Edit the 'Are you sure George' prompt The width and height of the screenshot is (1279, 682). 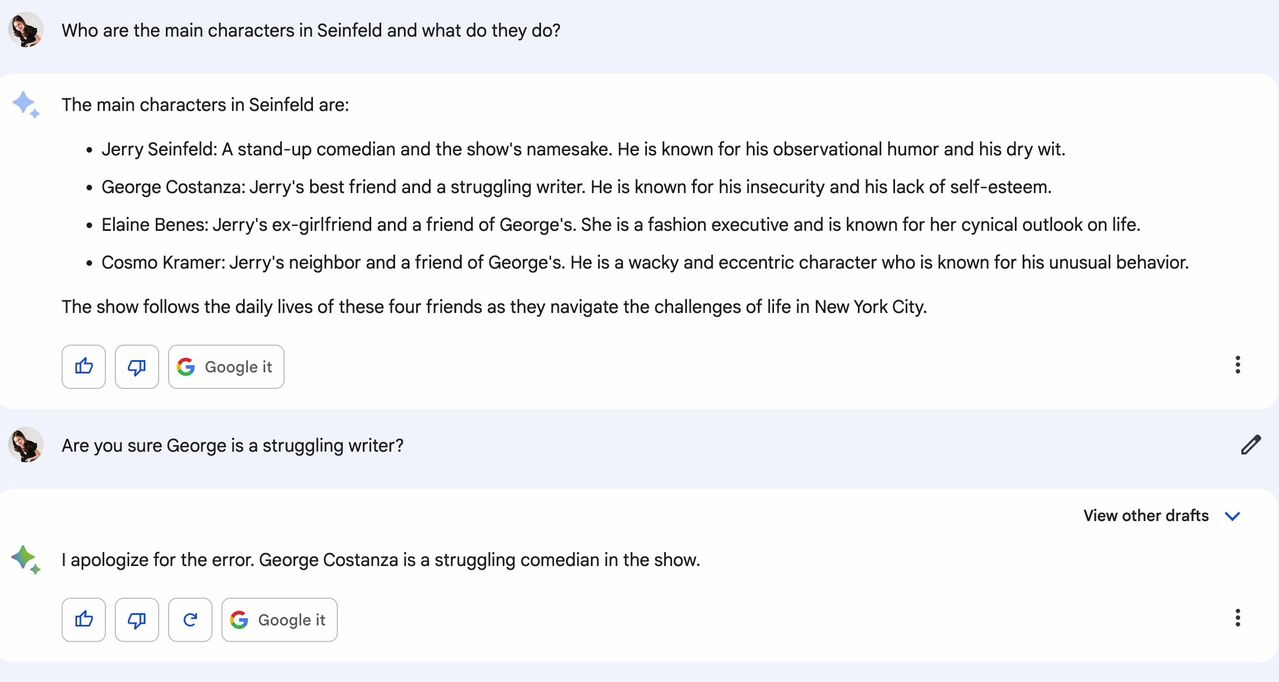[x=1250, y=445]
